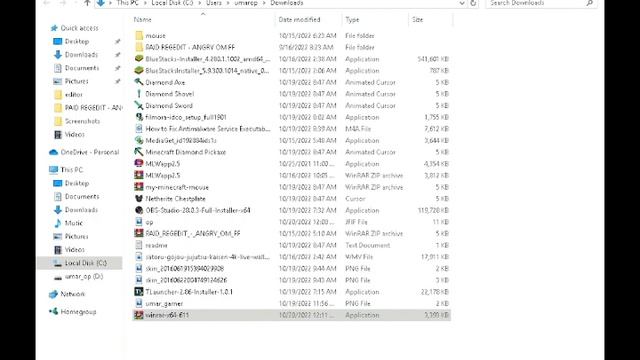640x360 pixels.
Task: Open the mouse folder icon
Action: 139,36
